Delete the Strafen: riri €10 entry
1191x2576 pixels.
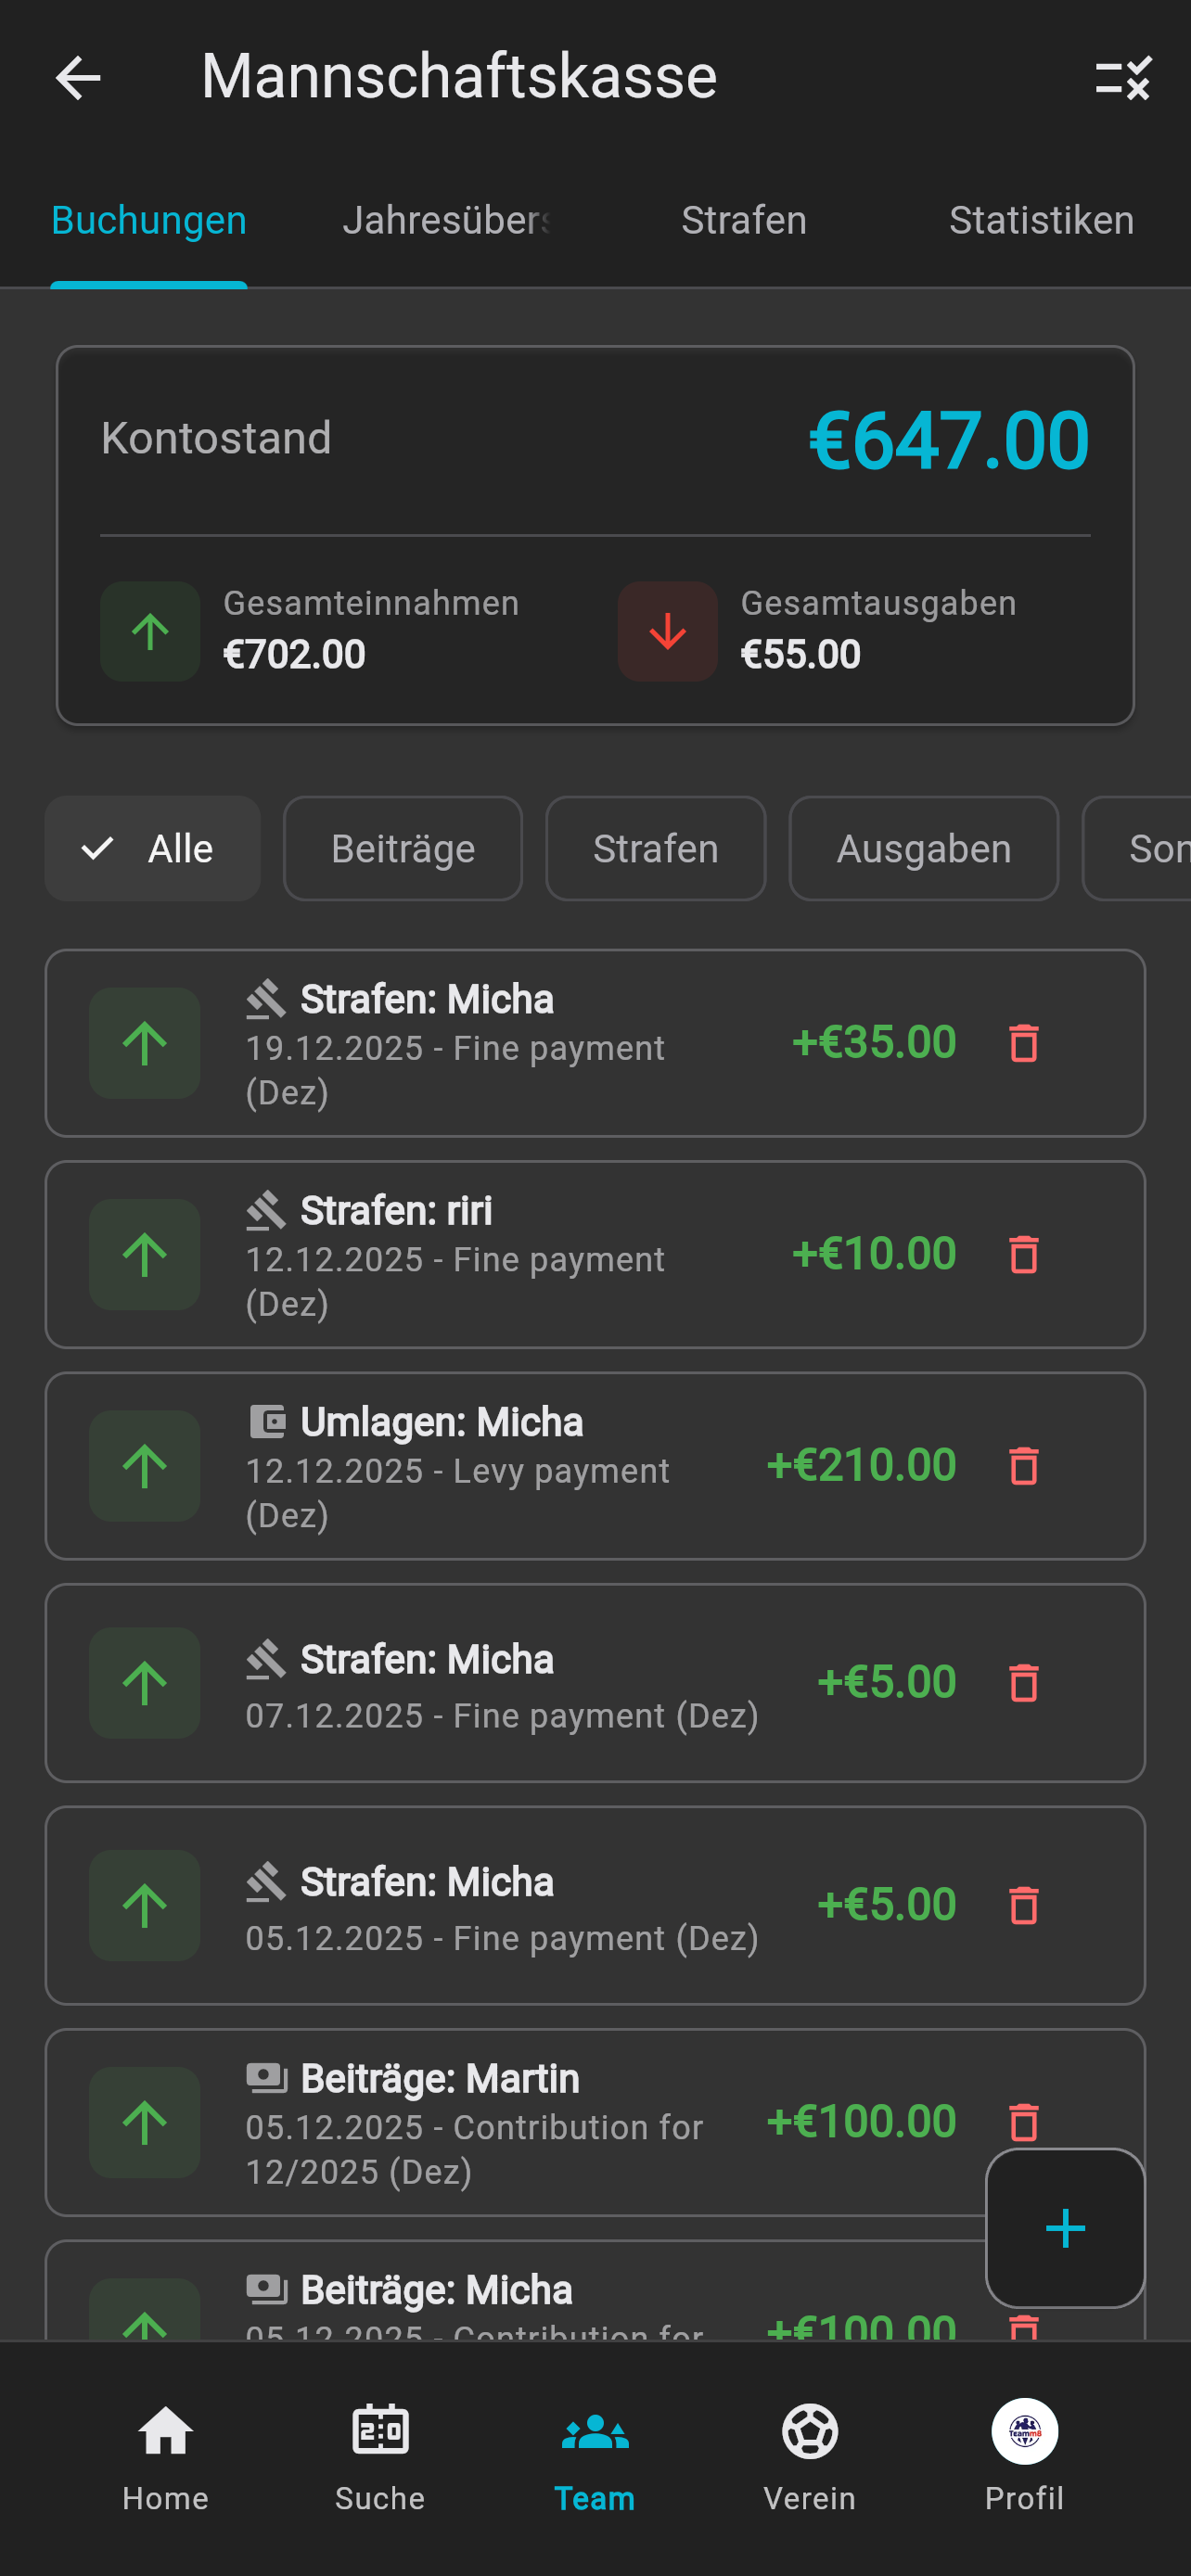coord(1023,1254)
